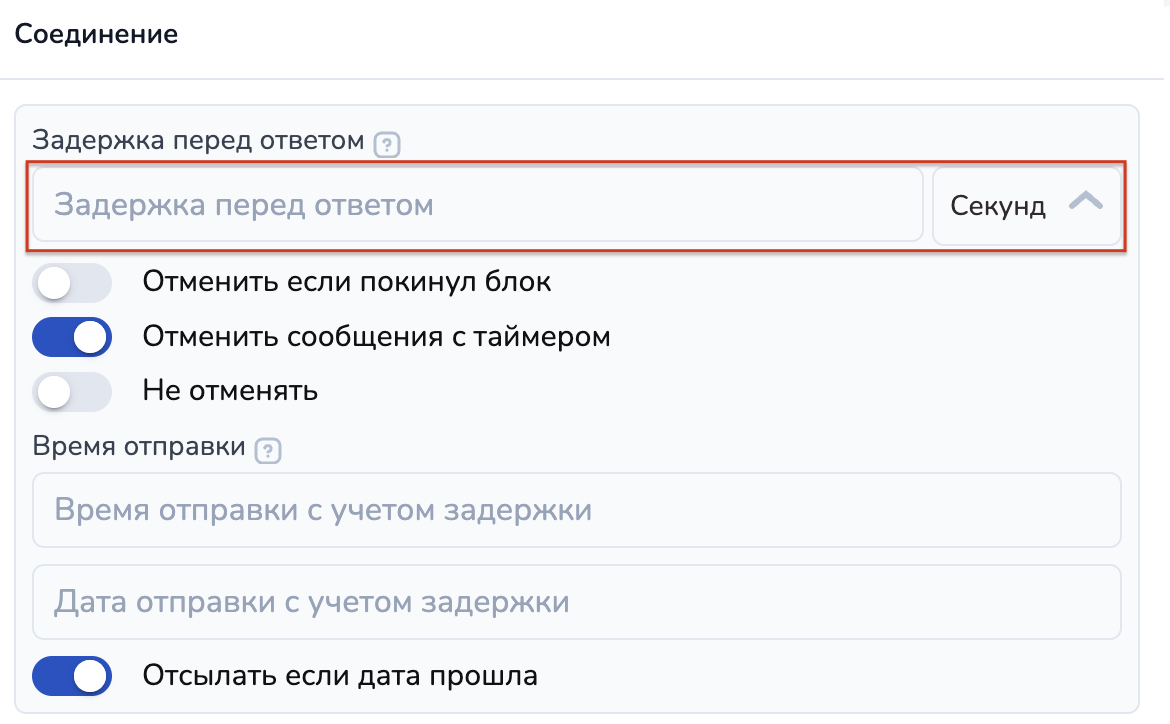Viewport: 1170px width, 724px height.
Task: Click help icon beside Задержка перед ответом label
Action: (x=387, y=145)
